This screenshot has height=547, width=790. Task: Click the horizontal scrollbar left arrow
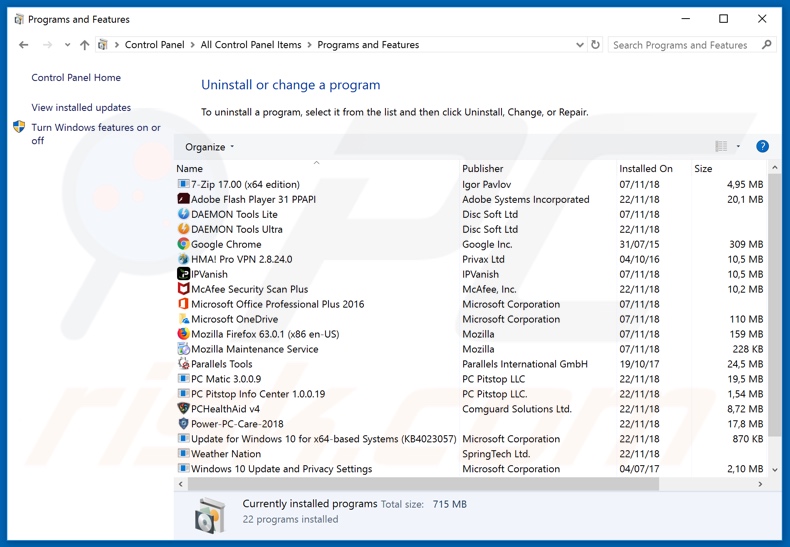coord(181,484)
